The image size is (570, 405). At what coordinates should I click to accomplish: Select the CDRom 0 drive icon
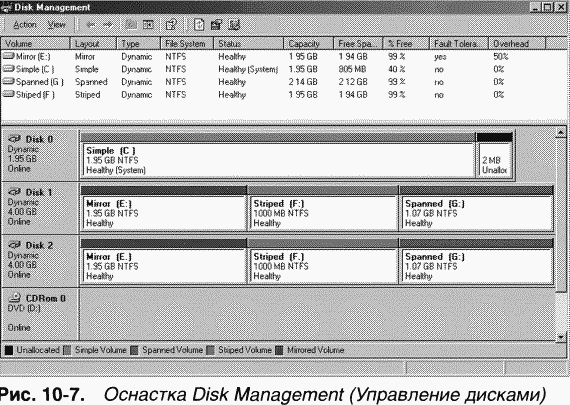pos(15,298)
